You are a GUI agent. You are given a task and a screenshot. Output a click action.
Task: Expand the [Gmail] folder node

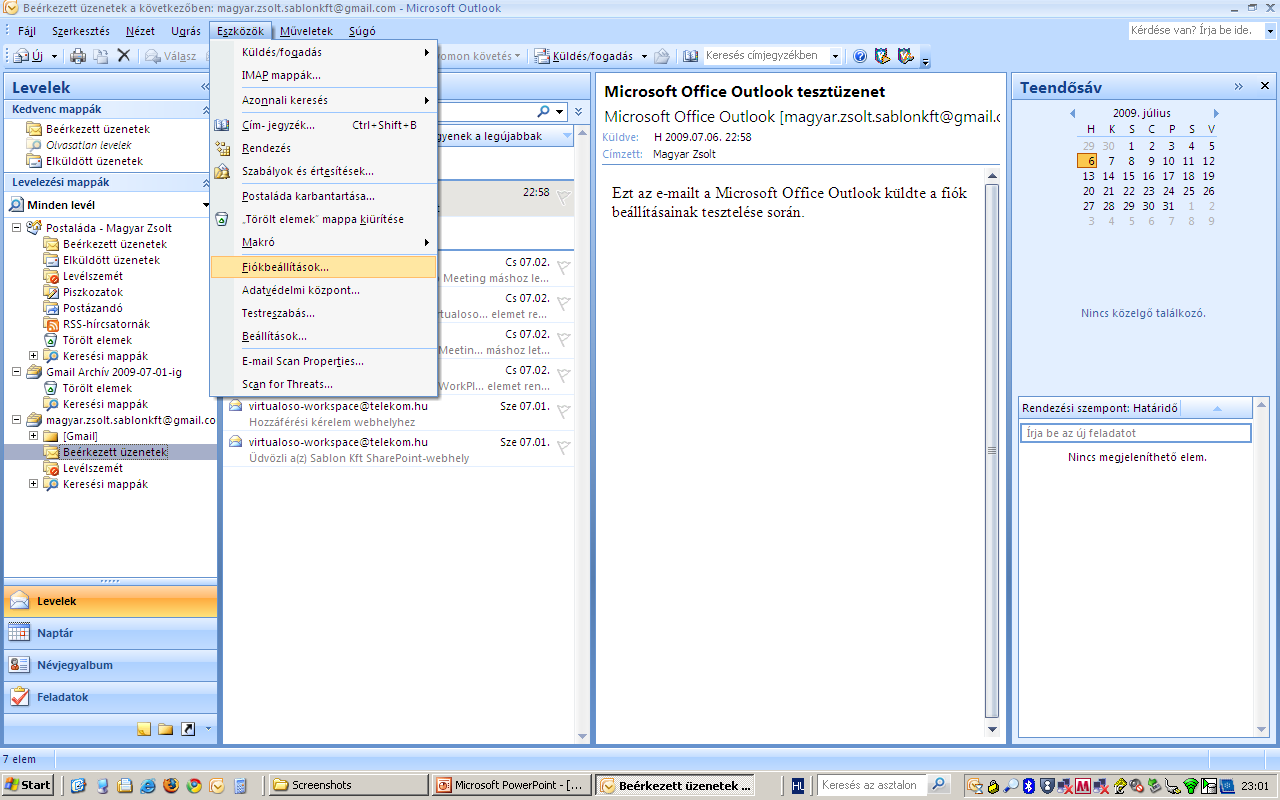pyautogui.click(x=33, y=436)
